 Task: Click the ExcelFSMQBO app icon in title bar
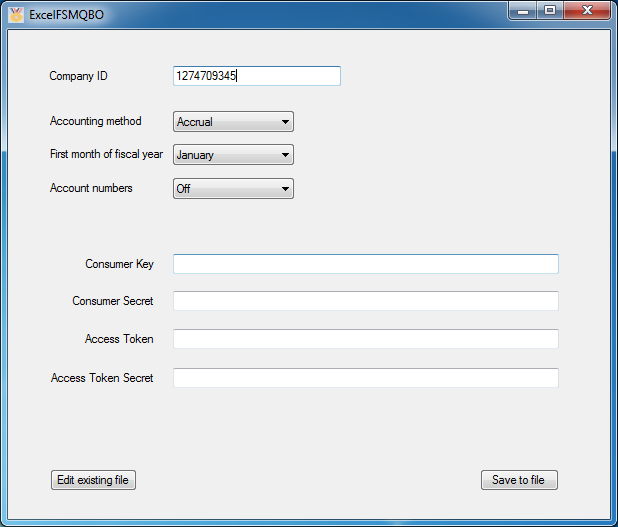tap(16, 15)
